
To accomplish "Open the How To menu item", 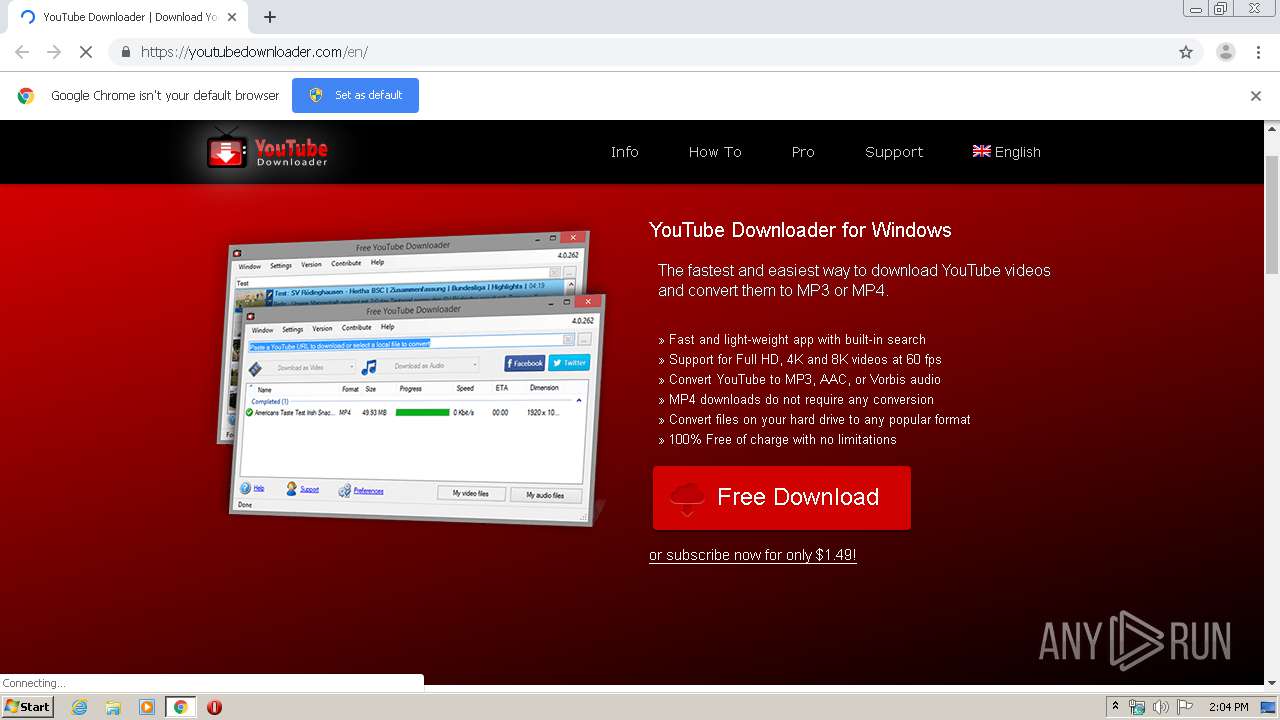I will pos(715,152).
